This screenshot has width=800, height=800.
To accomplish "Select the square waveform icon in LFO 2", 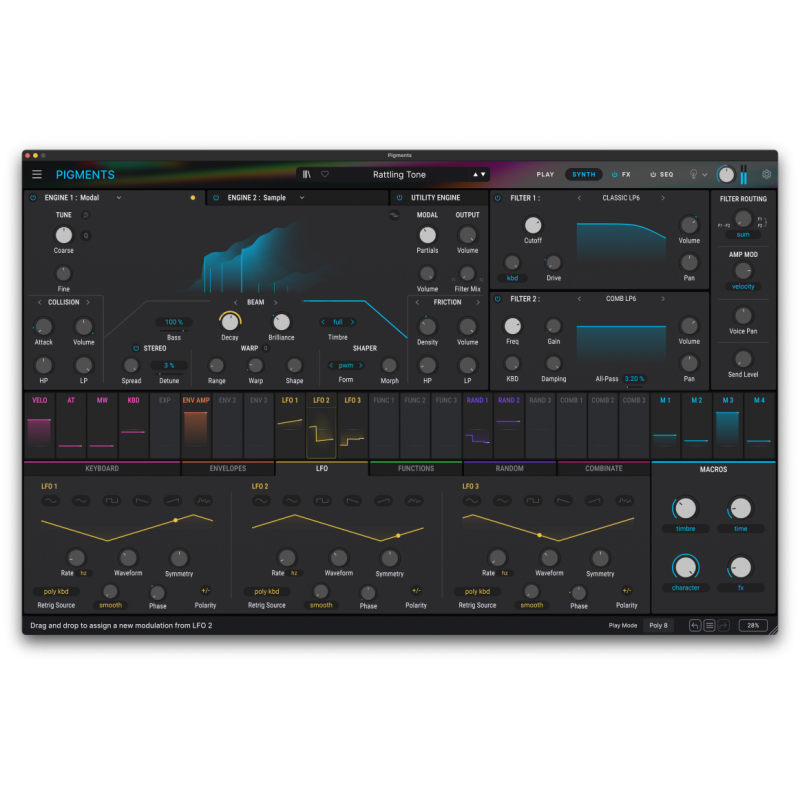I will 320,499.
